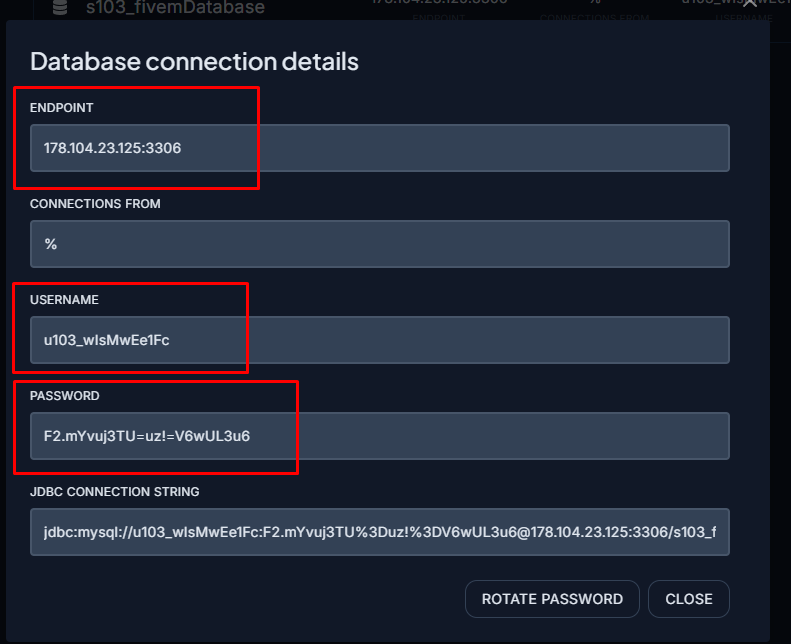This screenshot has height=644, width=791.
Task: Close the dialog with the X icon
Action: point(751,6)
